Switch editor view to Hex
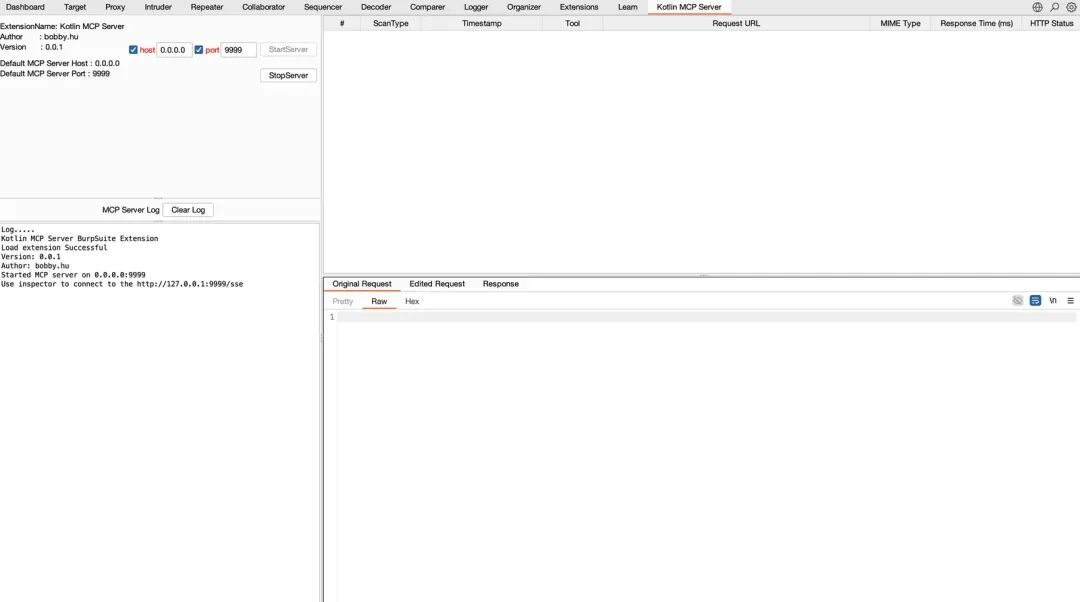This screenshot has width=1080, height=602. click(x=412, y=301)
